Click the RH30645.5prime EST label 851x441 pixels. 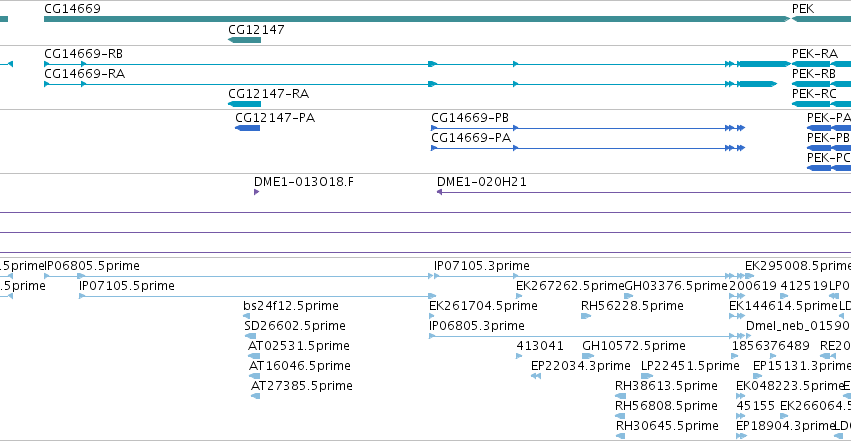coord(667,426)
